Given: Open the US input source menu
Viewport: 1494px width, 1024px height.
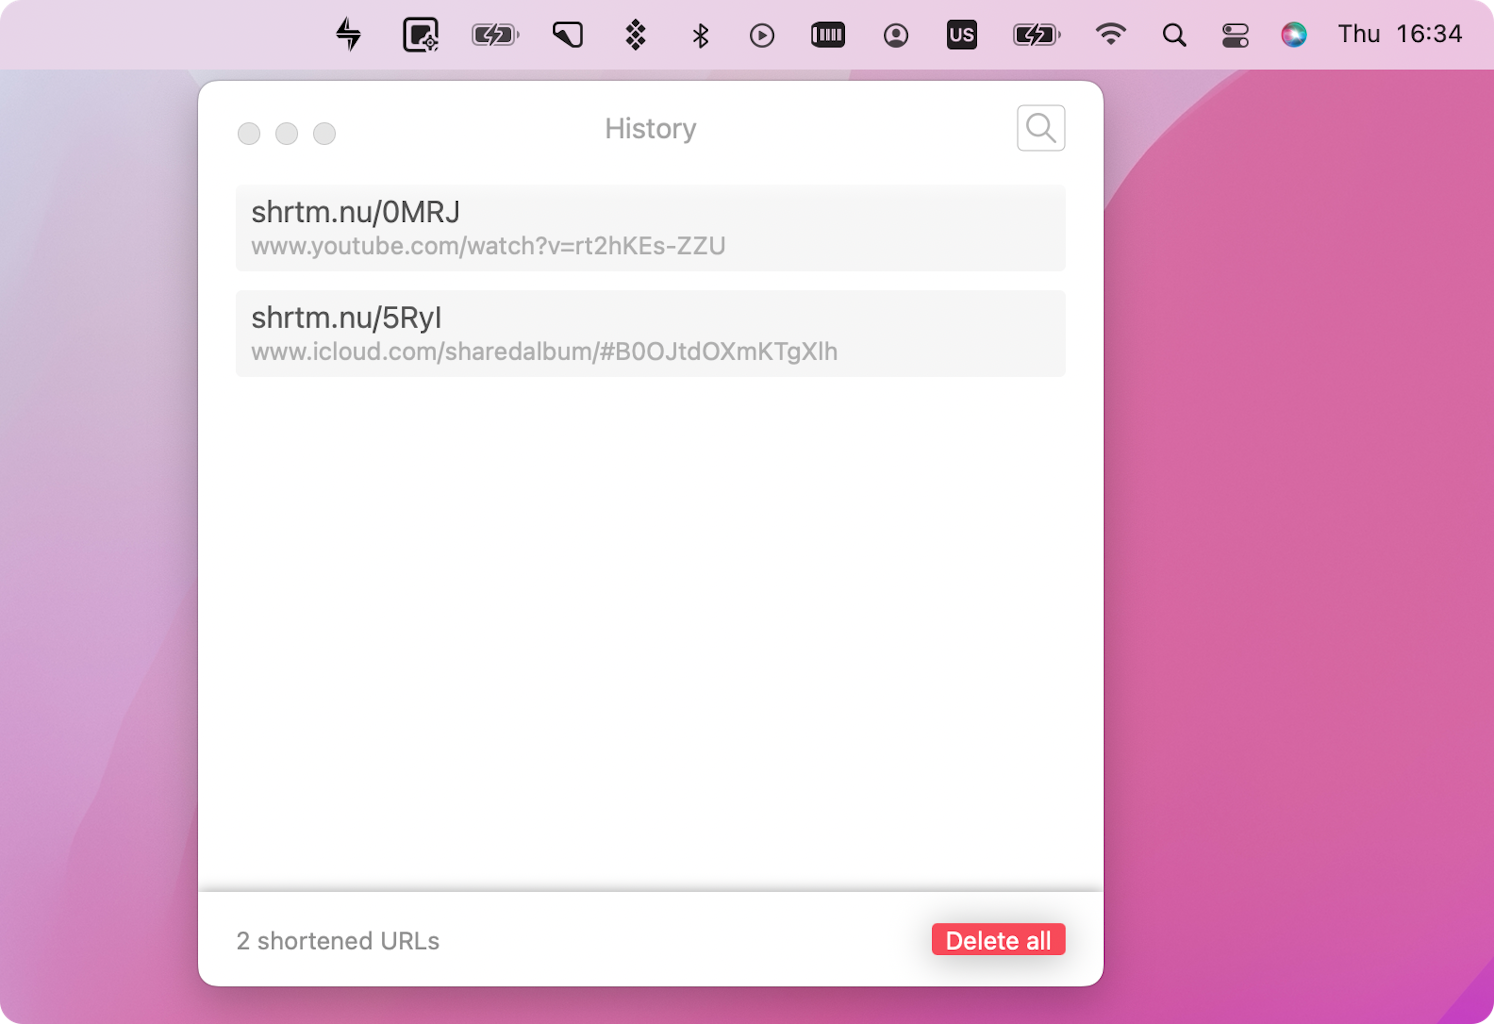Looking at the screenshot, I should pos(961,35).
